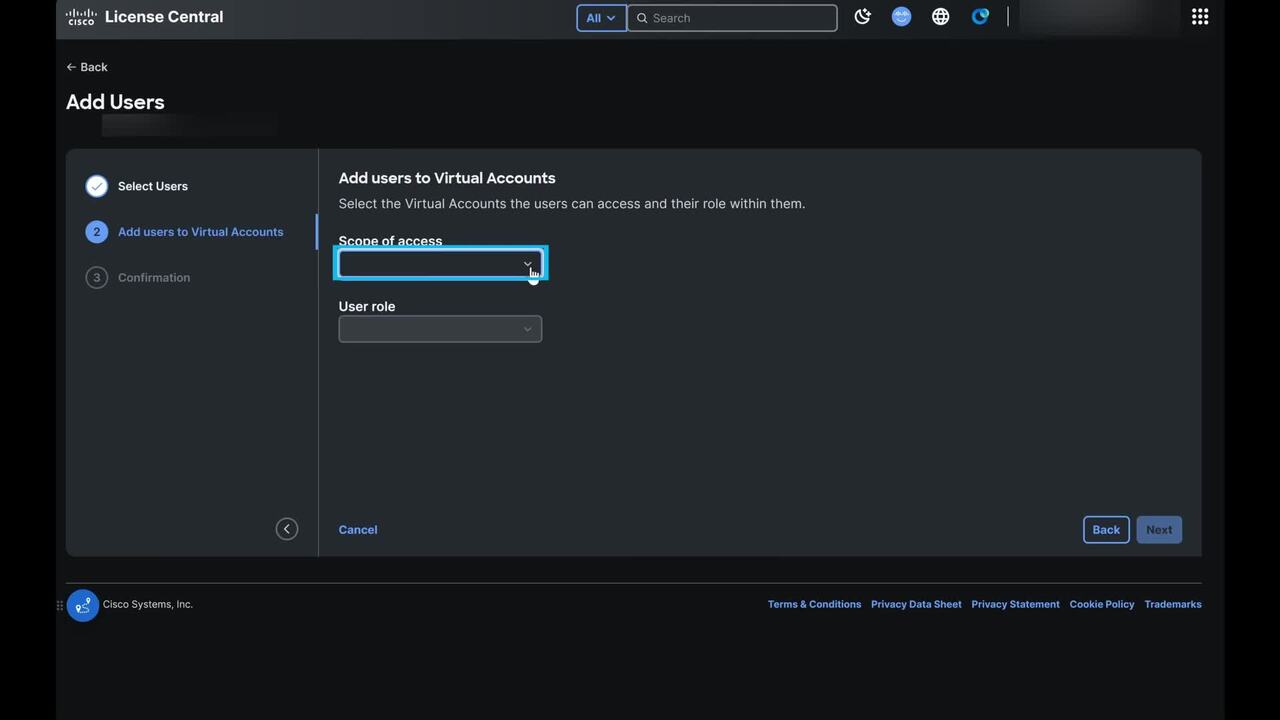Open Terms & Conditions link
This screenshot has height=720, width=1280.
[814, 604]
